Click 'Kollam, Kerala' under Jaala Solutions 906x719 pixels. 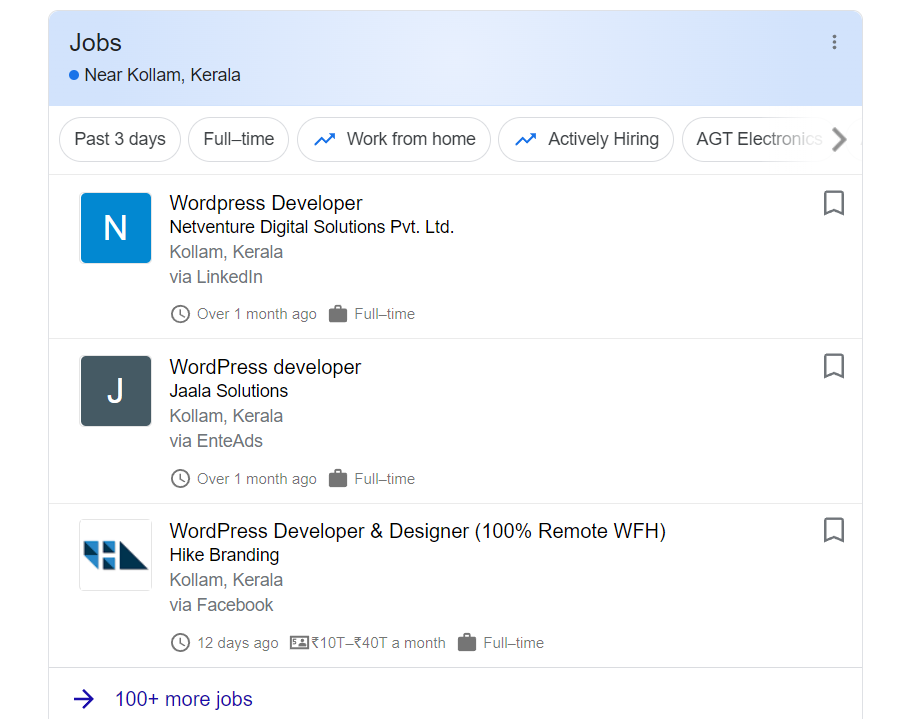[226, 416]
